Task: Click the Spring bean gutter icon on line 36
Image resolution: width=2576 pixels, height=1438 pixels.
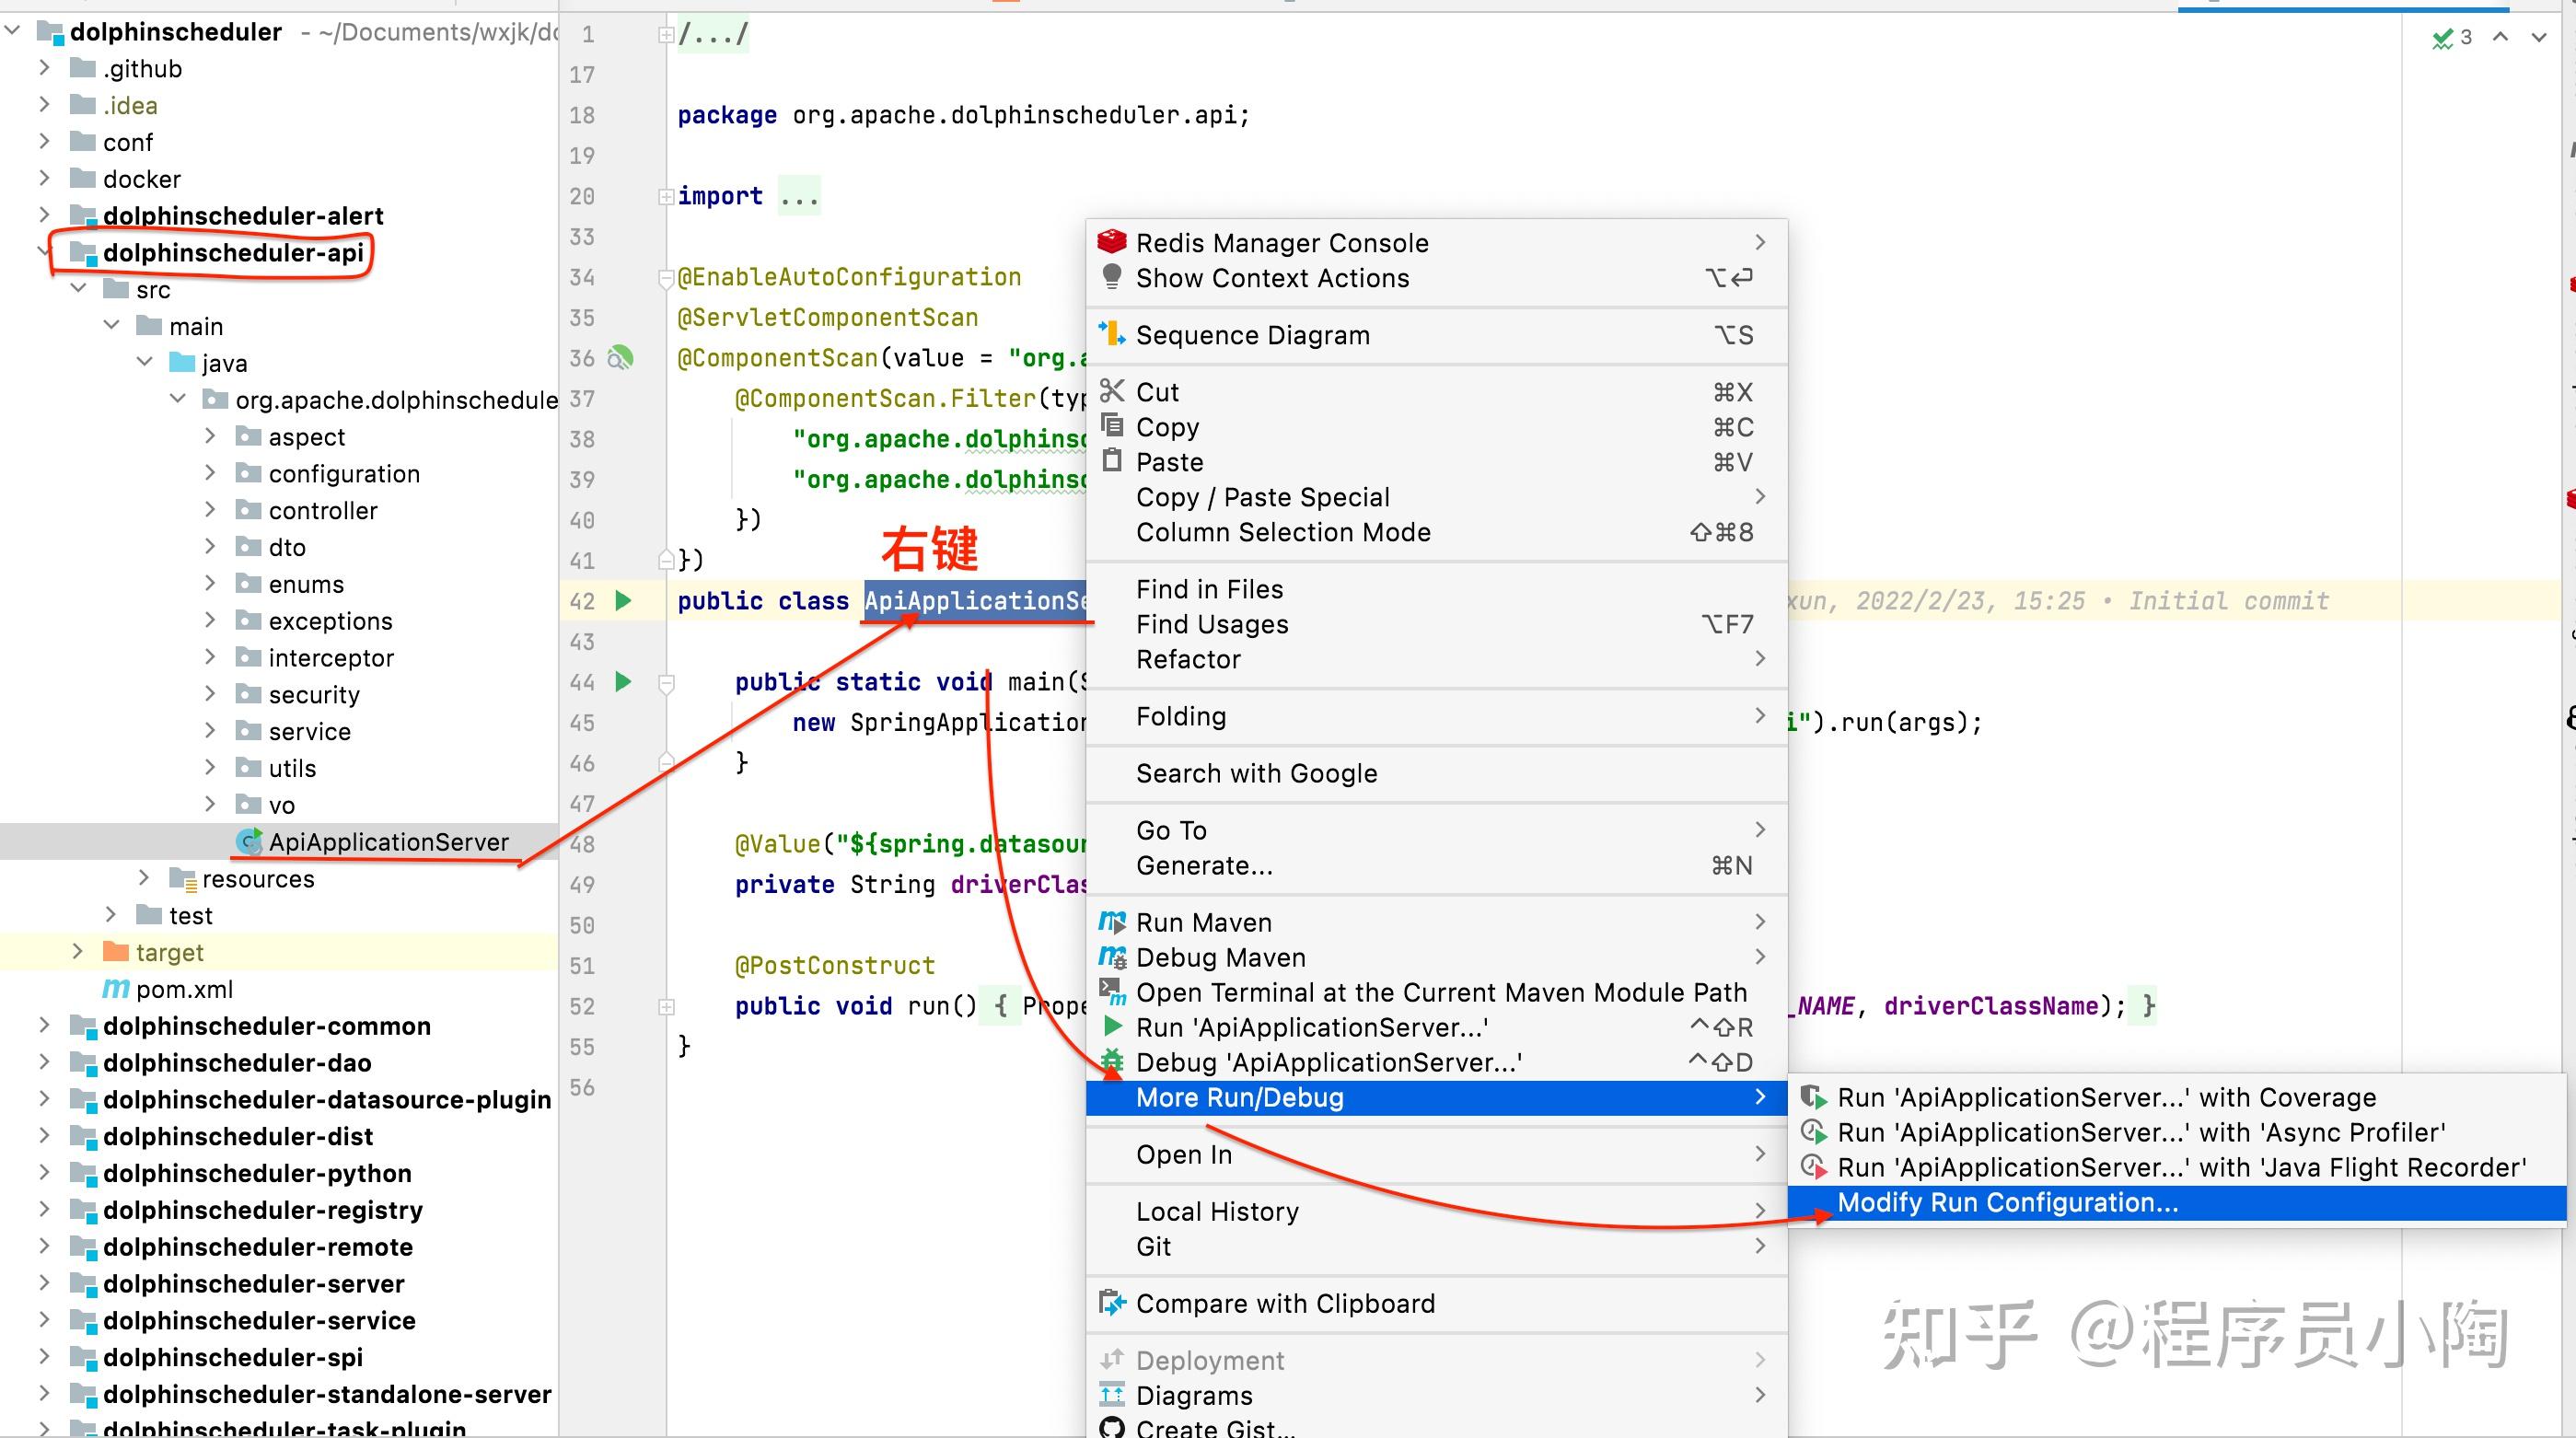Action: point(621,357)
